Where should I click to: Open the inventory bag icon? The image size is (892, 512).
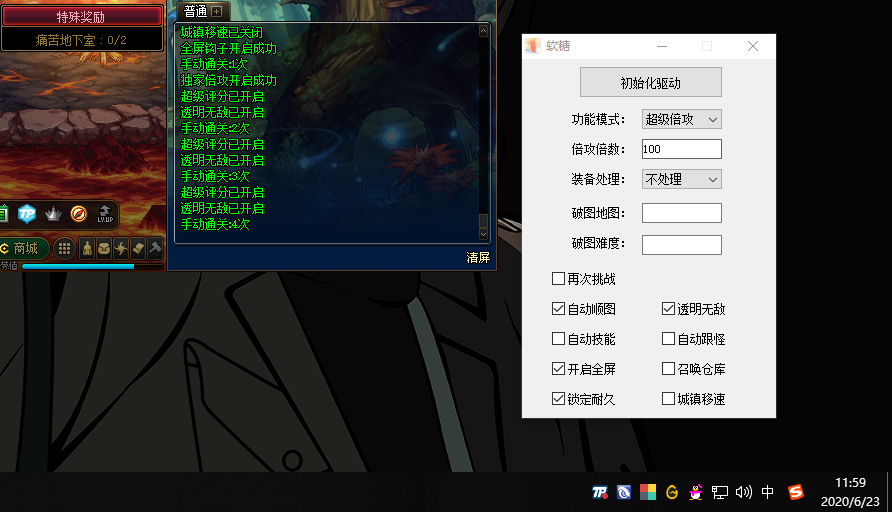pos(104,249)
